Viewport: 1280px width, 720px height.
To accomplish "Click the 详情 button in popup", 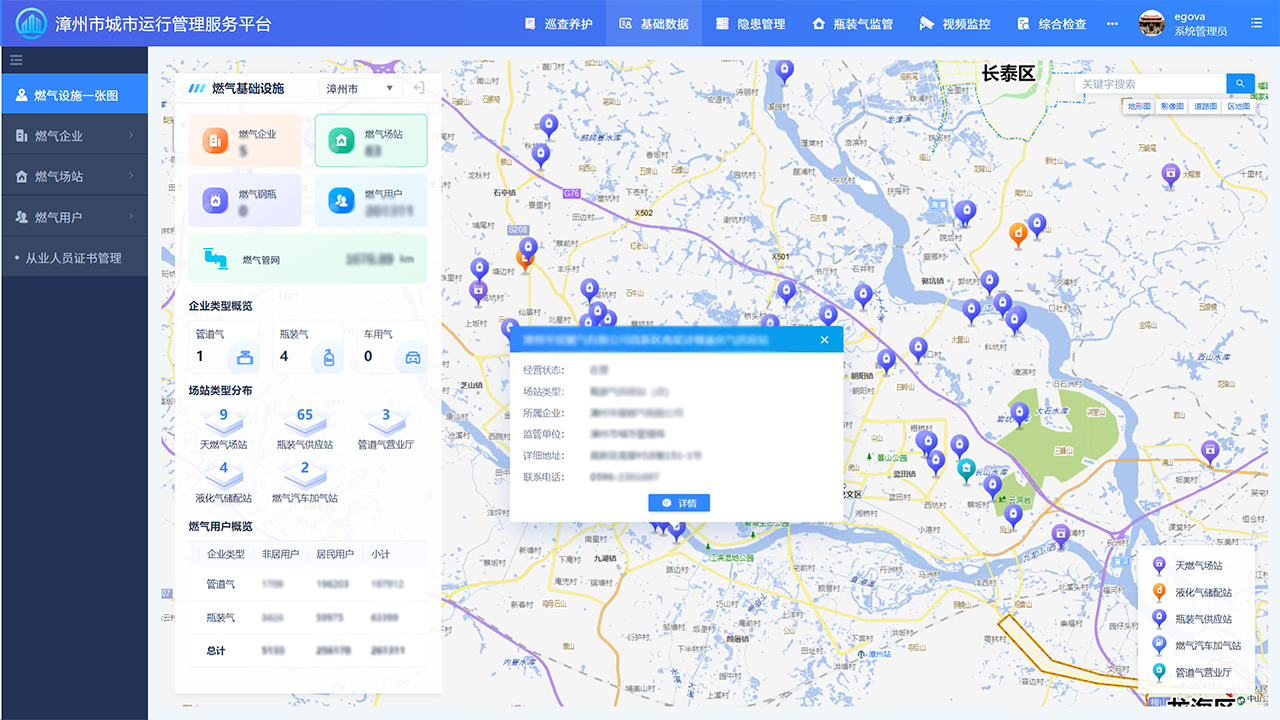I will pos(679,503).
